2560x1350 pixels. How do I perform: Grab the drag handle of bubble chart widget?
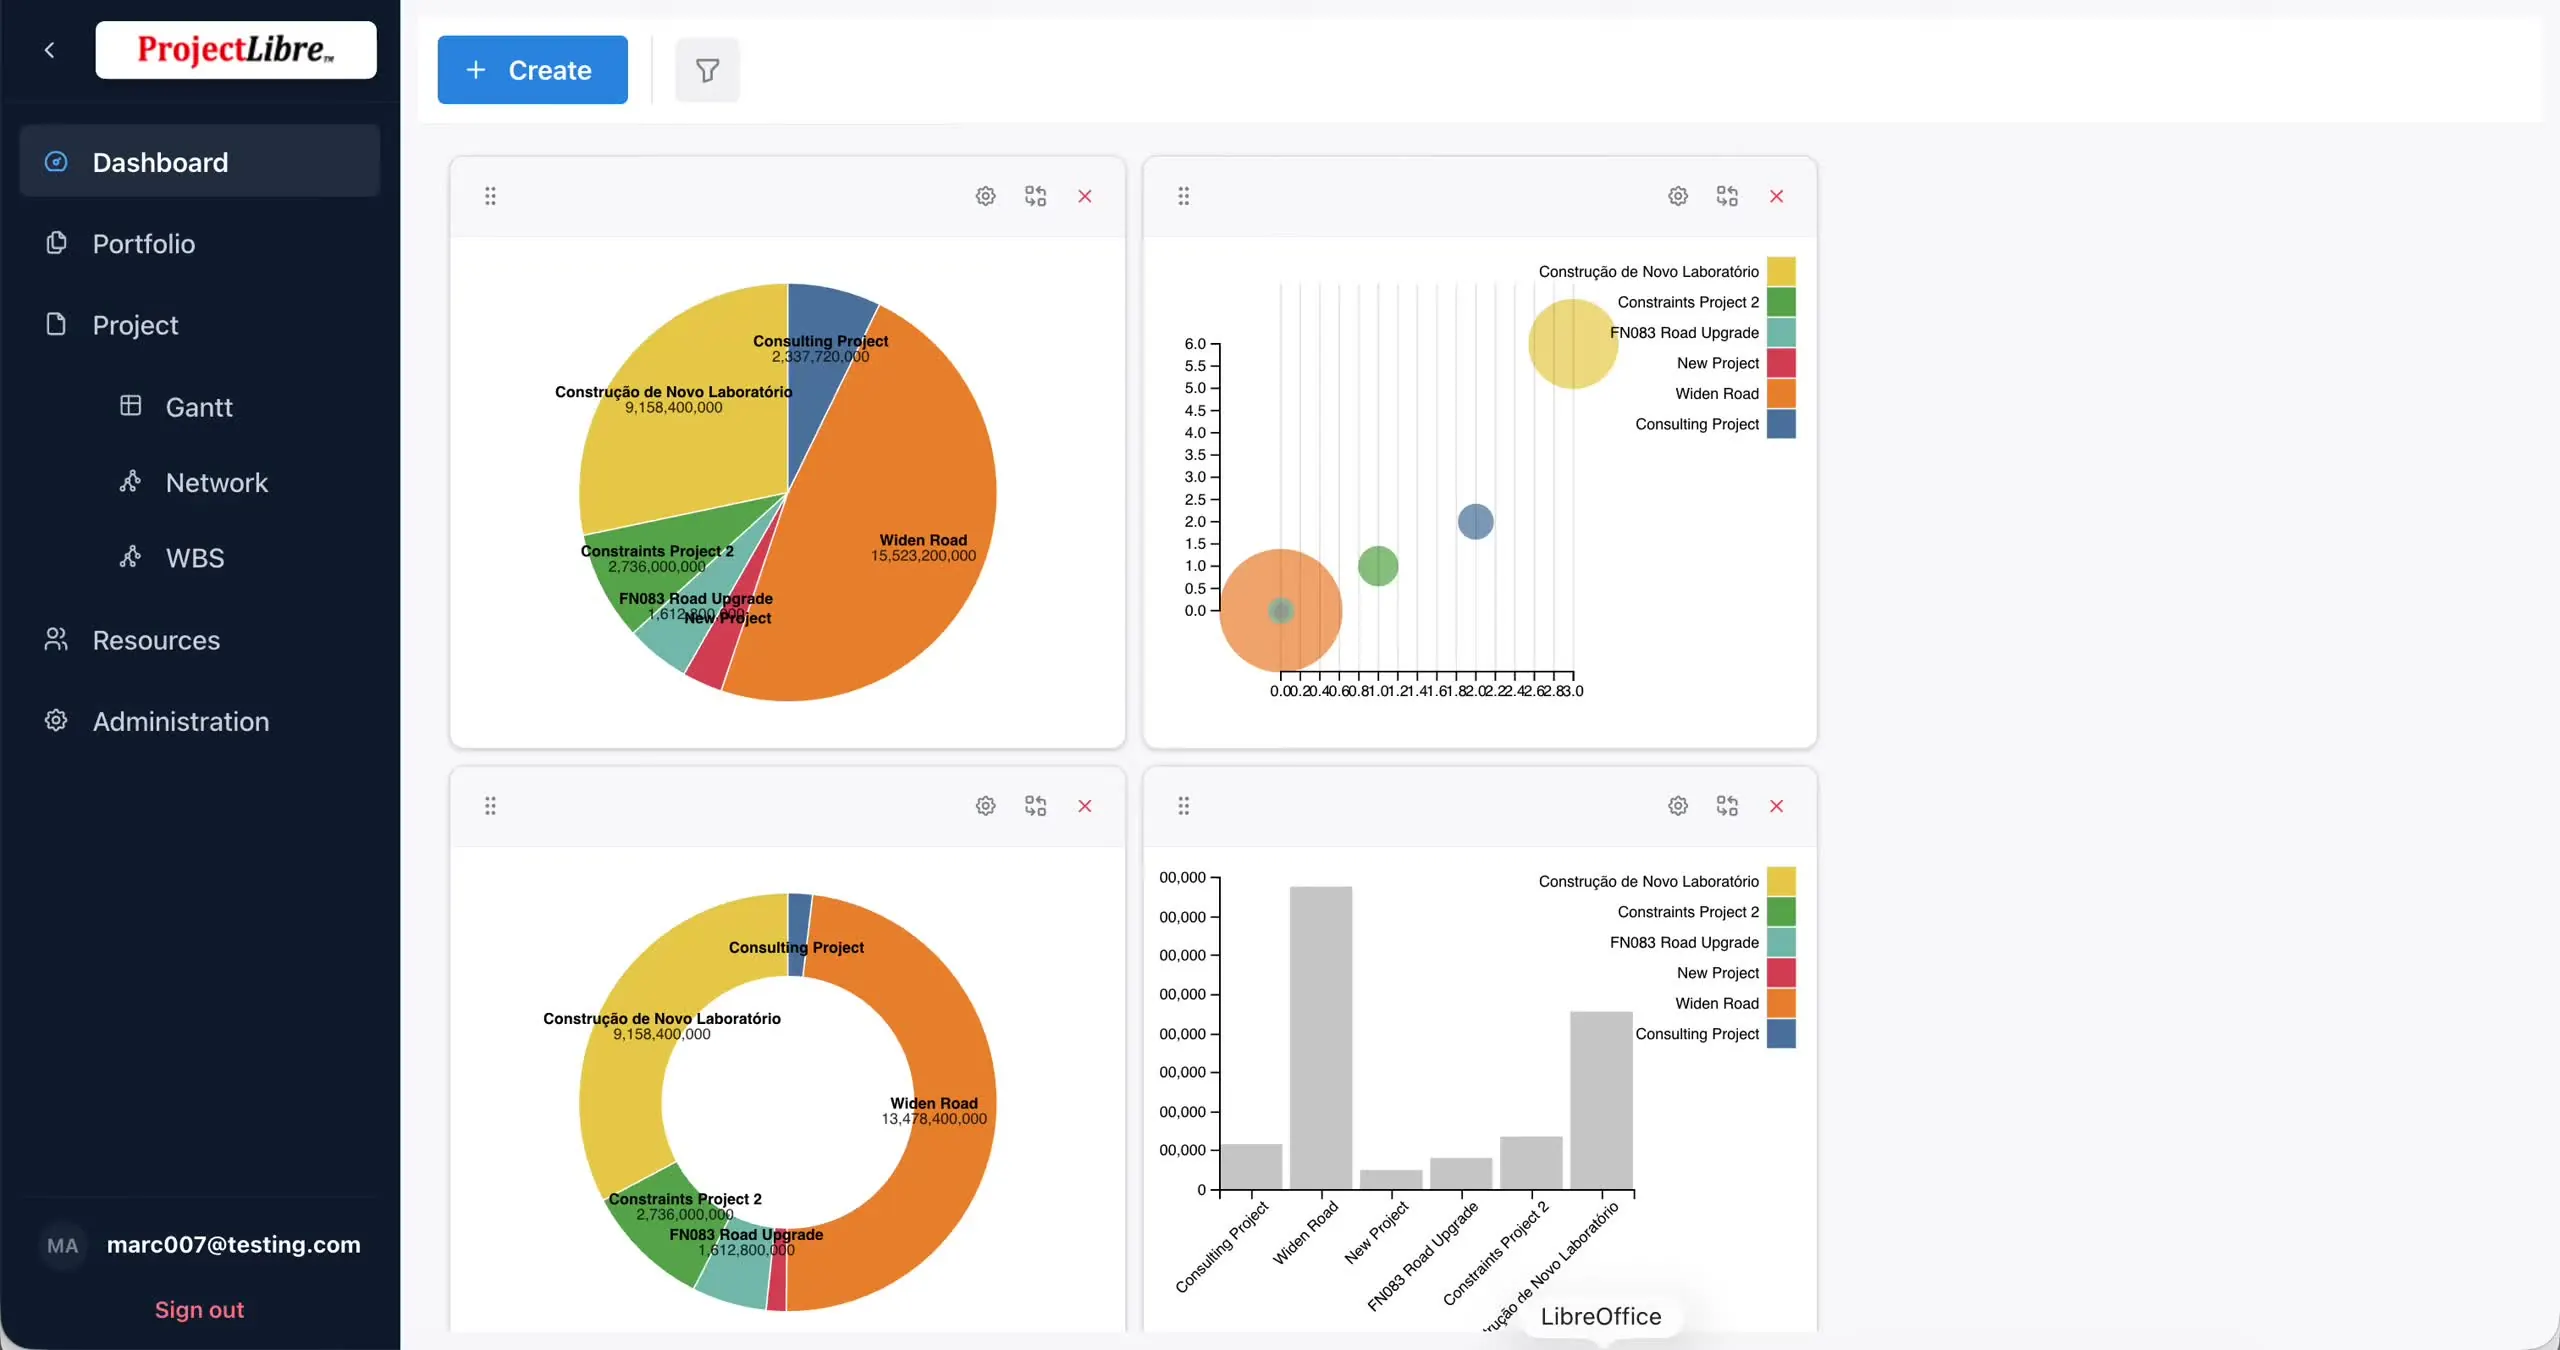click(x=1183, y=196)
